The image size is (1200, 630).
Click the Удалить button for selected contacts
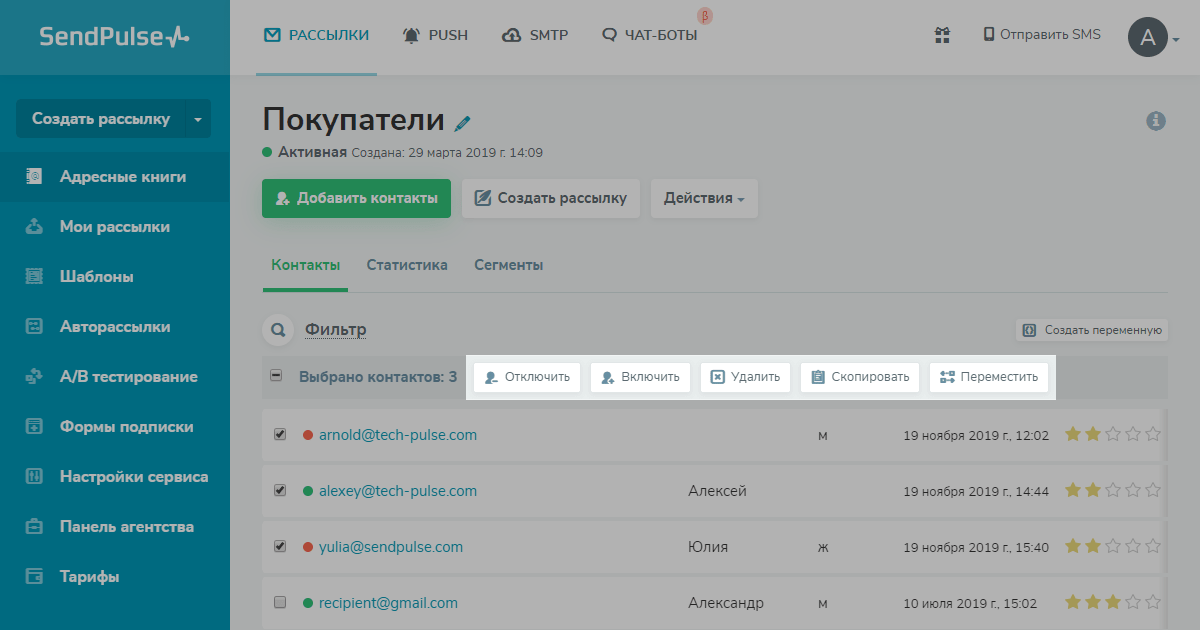pyautogui.click(x=746, y=377)
